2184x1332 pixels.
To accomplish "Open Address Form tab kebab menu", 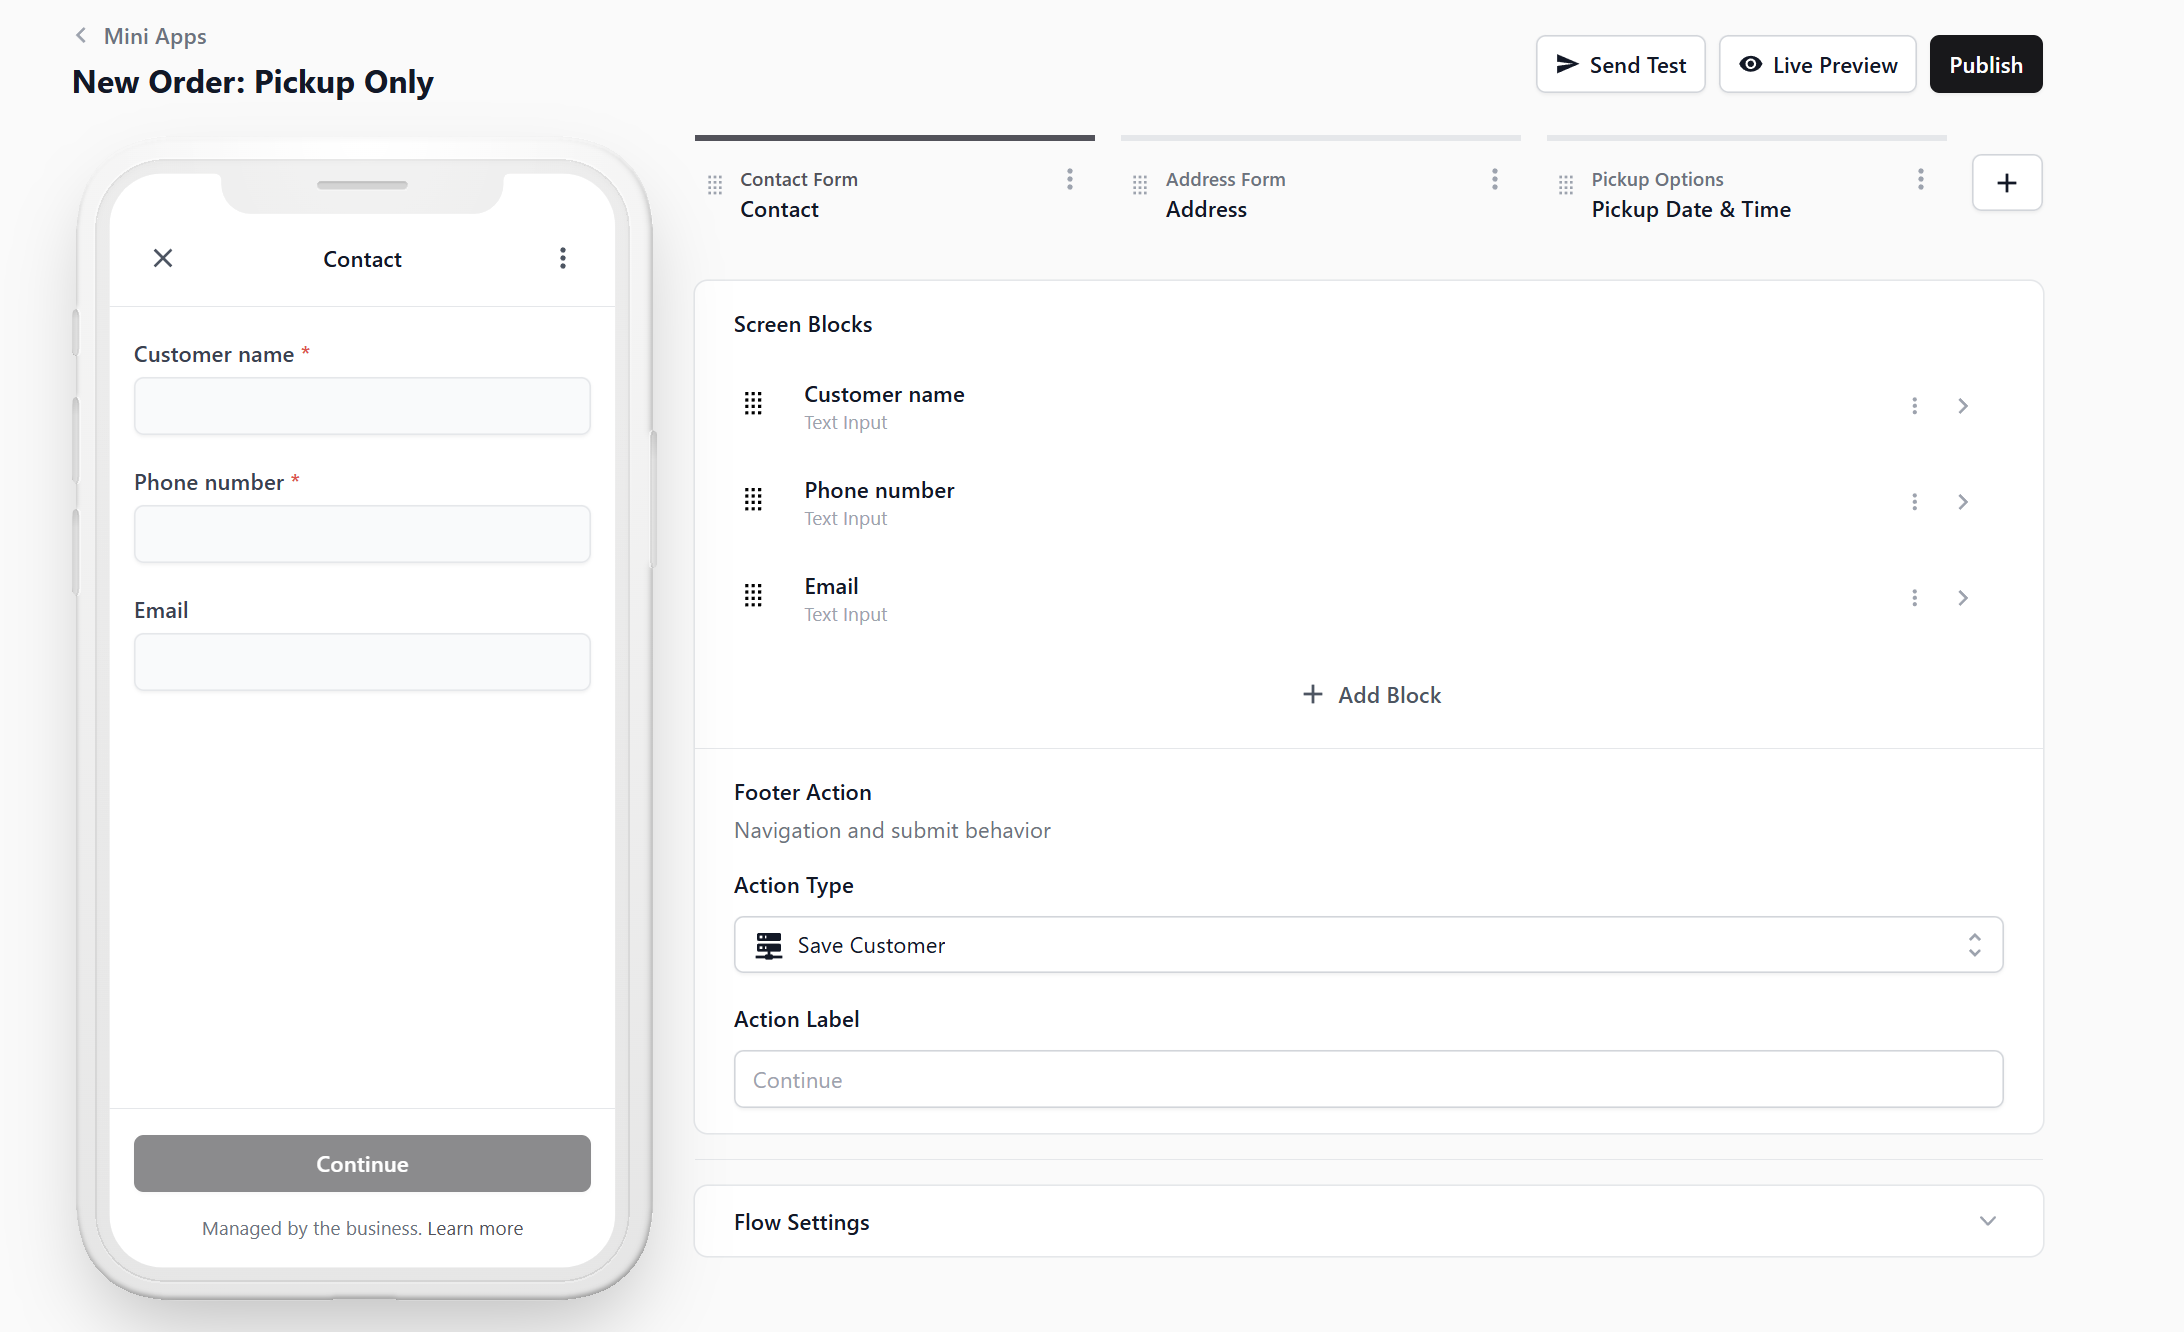I will tap(1494, 179).
